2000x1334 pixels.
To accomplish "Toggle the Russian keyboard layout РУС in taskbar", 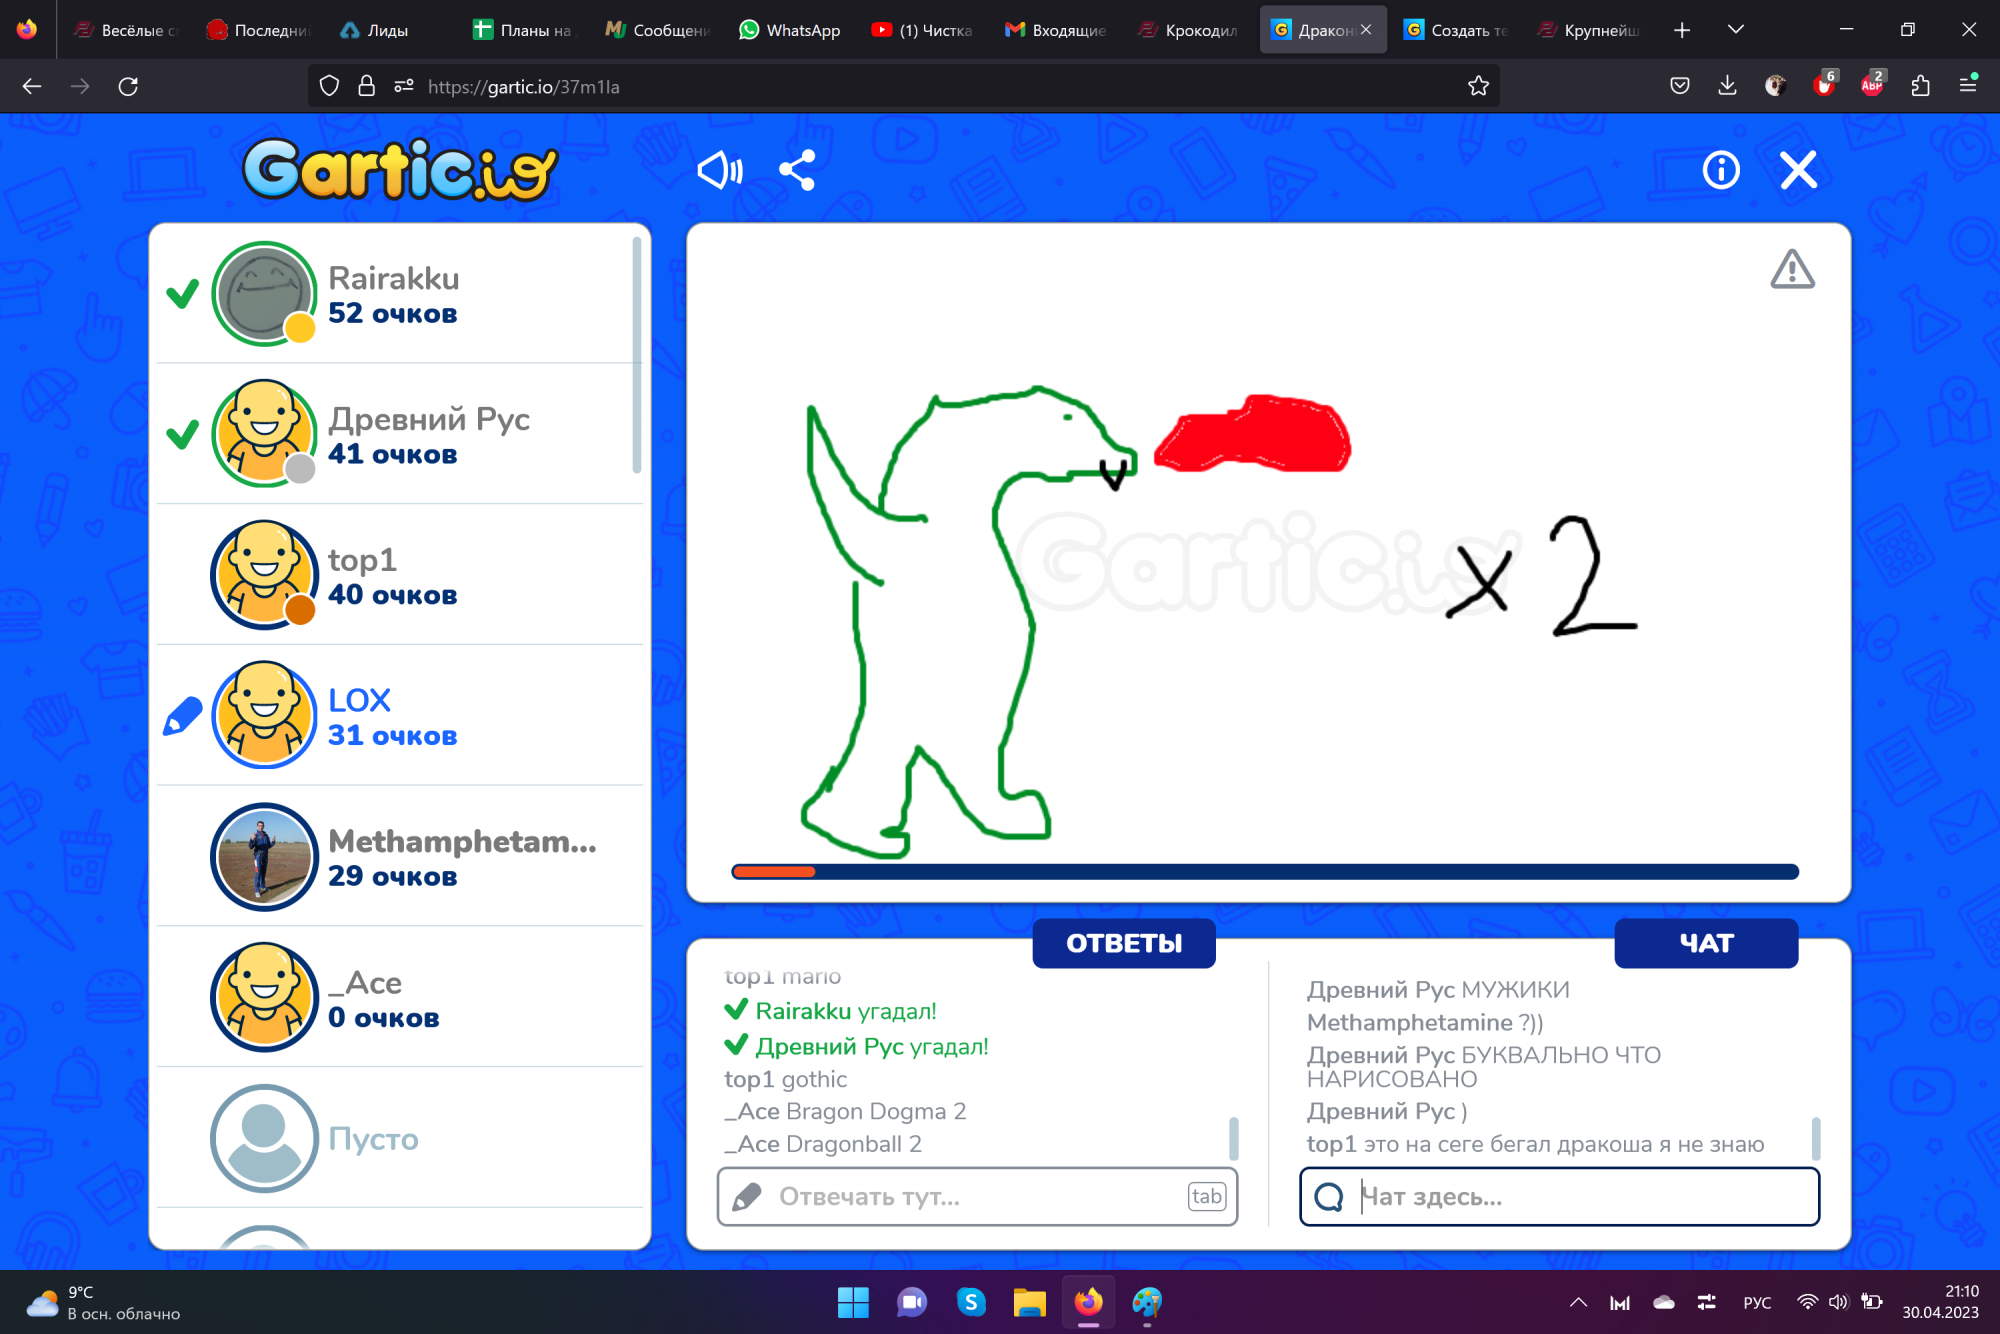I will 1757,1302.
